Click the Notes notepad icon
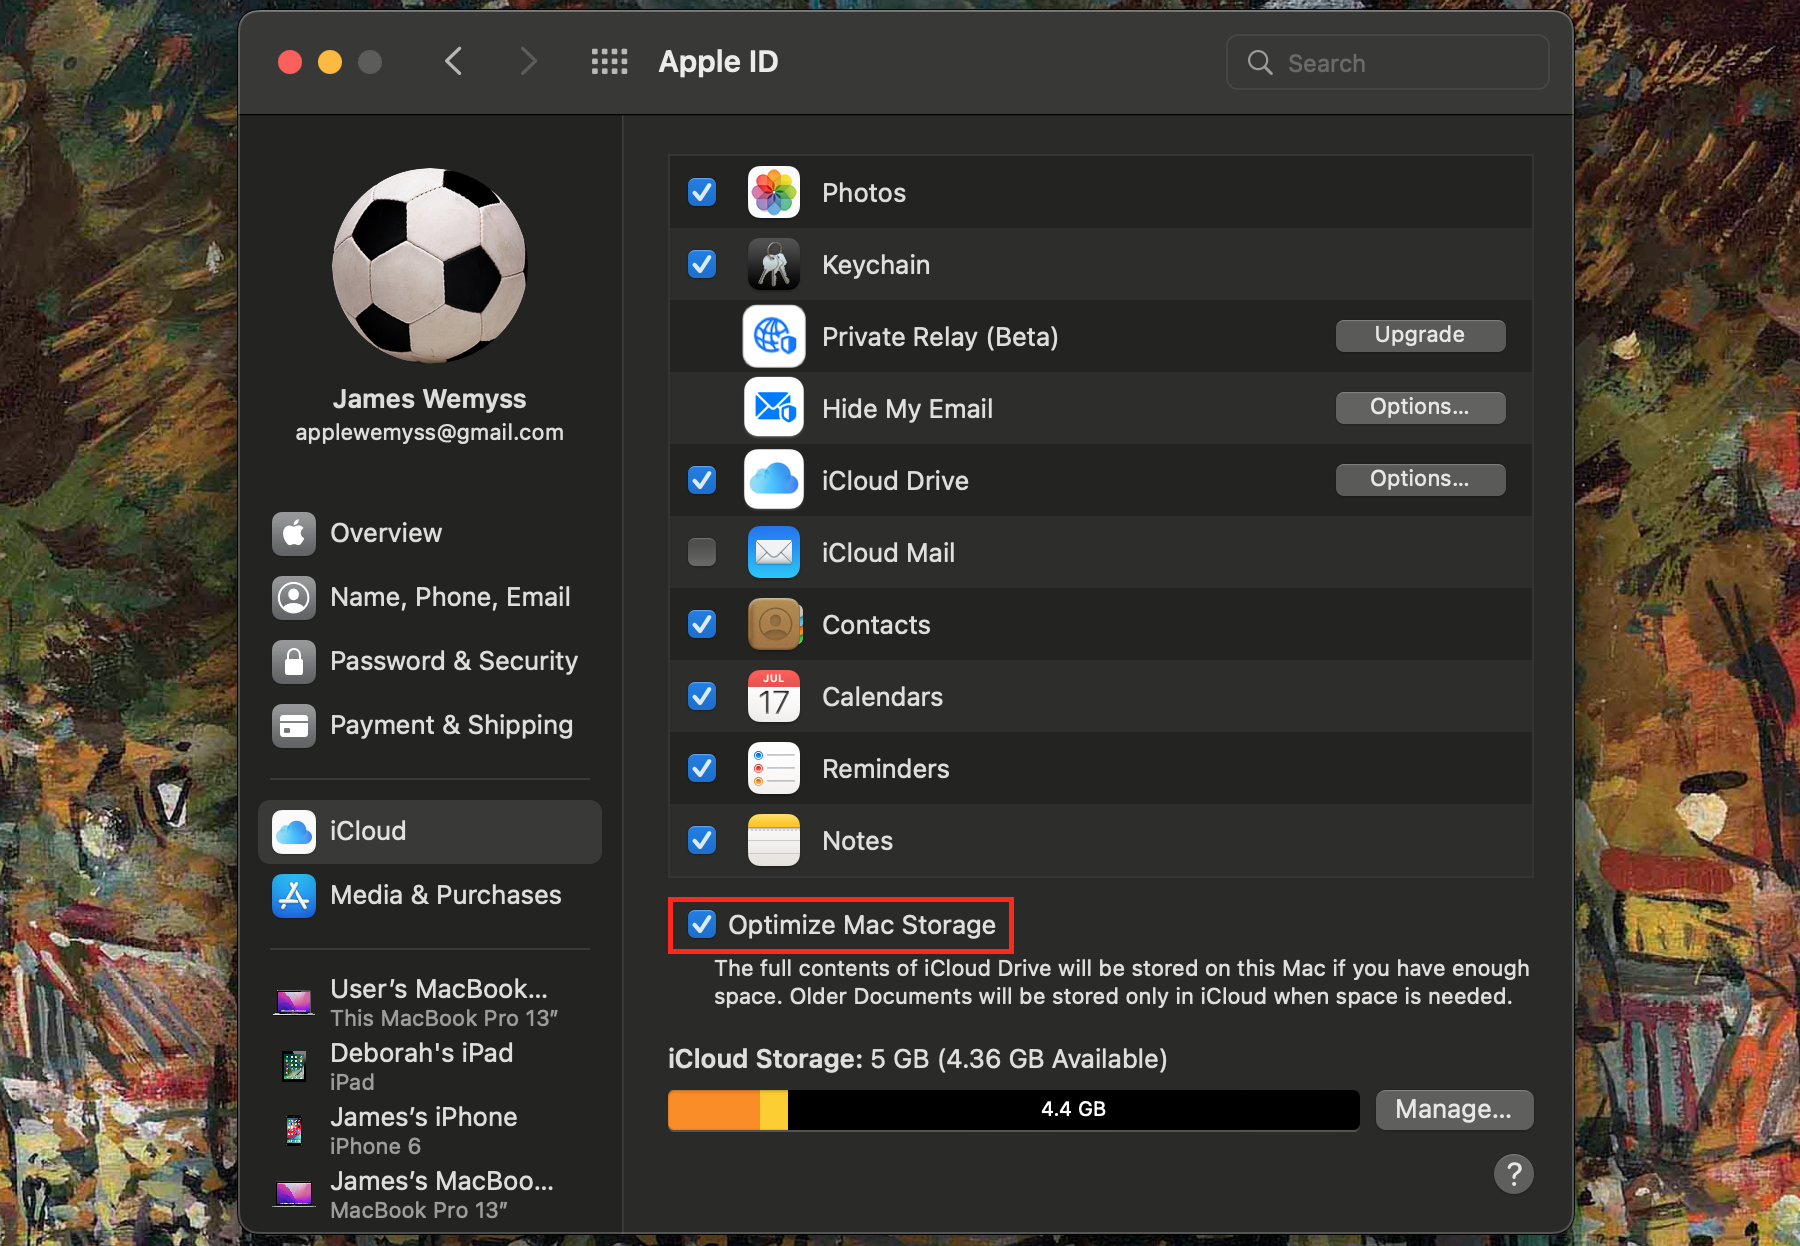 point(774,840)
